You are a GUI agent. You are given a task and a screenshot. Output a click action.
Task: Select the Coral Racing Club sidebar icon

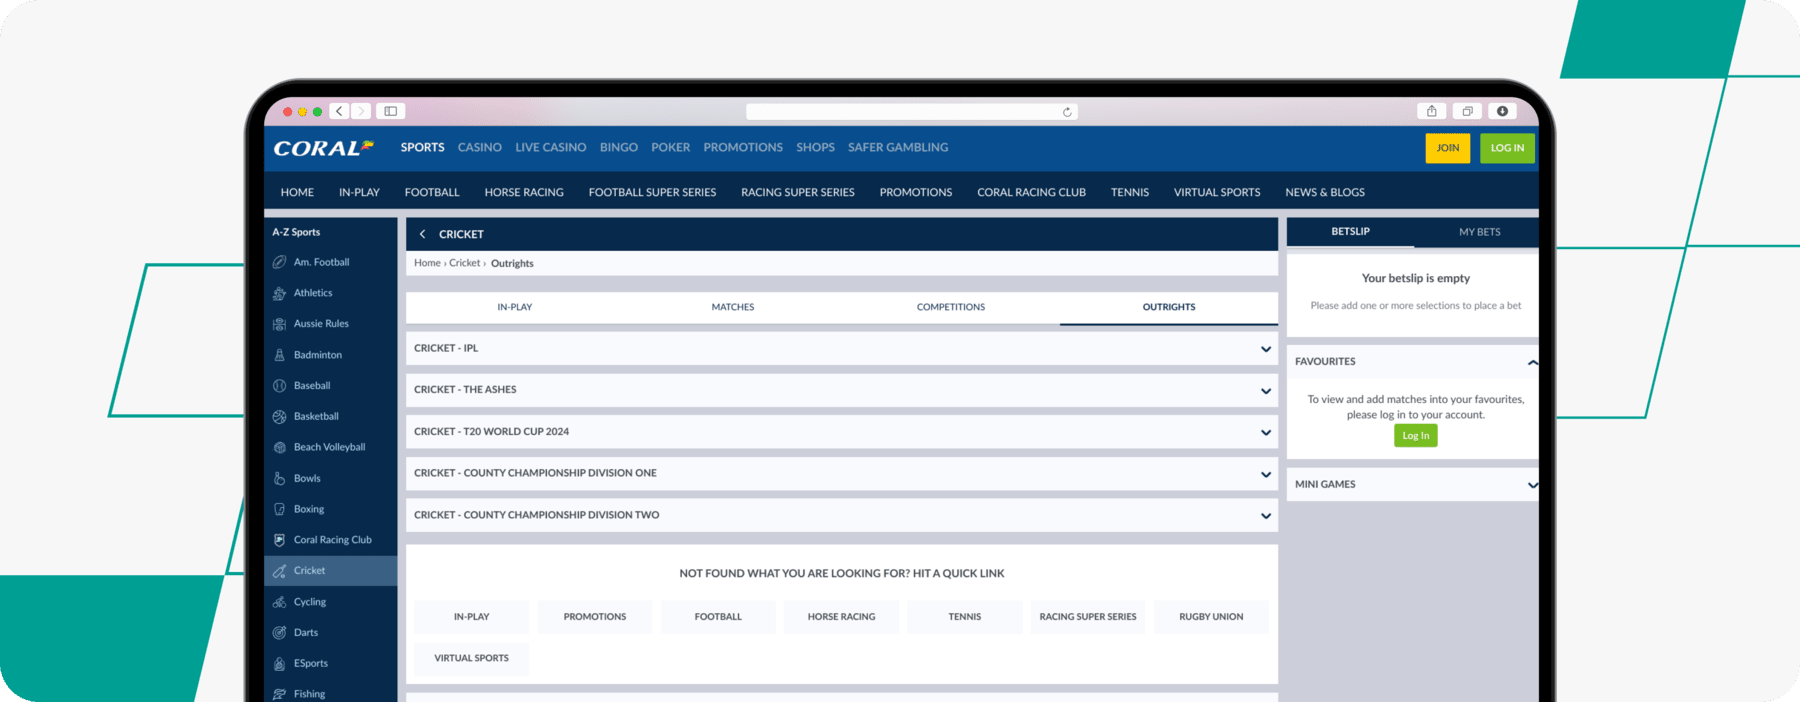coord(280,540)
